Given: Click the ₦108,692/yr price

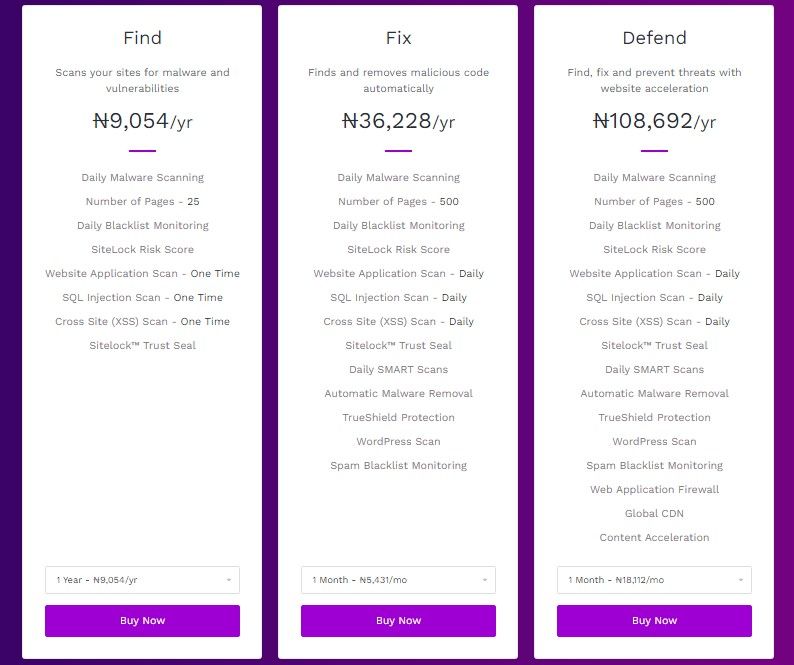Looking at the screenshot, I should tap(654, 121).
